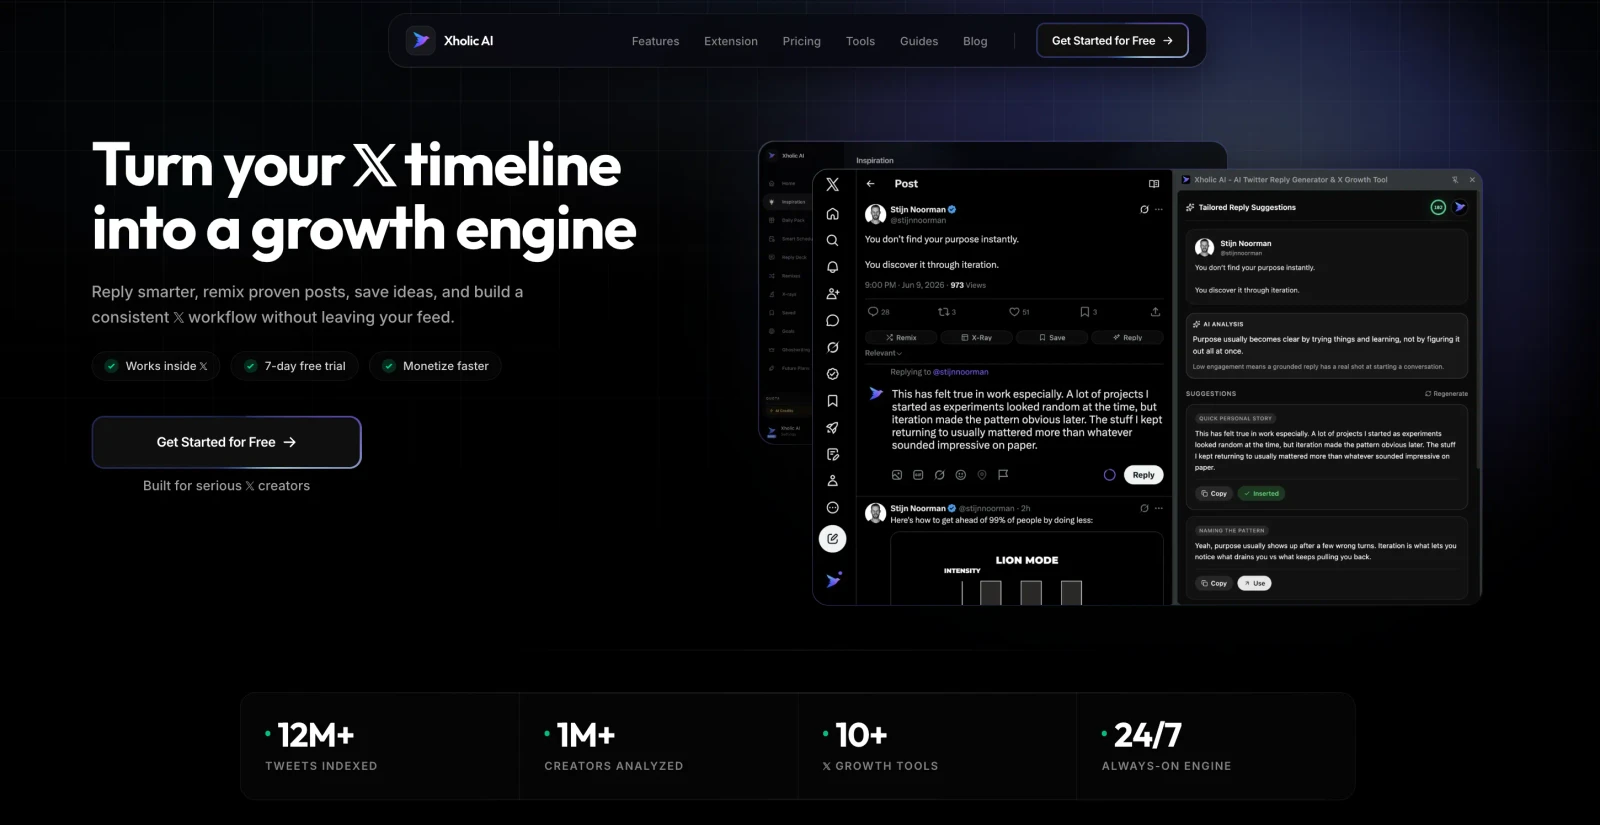Click the reply count showing 28
The image size is (1600, 825).
878,312
